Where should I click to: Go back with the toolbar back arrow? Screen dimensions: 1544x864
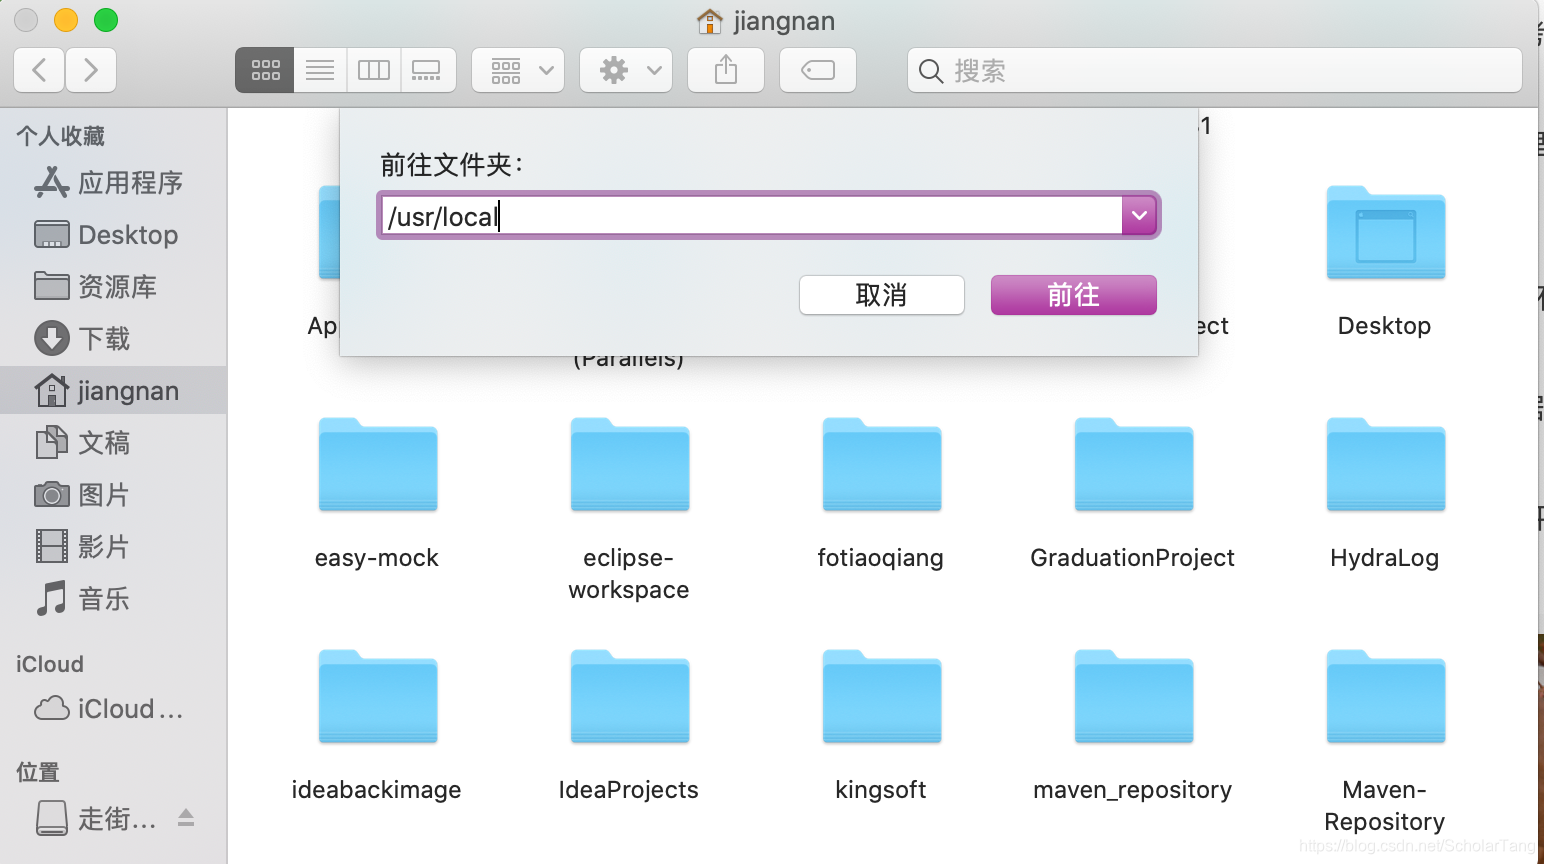(x=40, y=70)
